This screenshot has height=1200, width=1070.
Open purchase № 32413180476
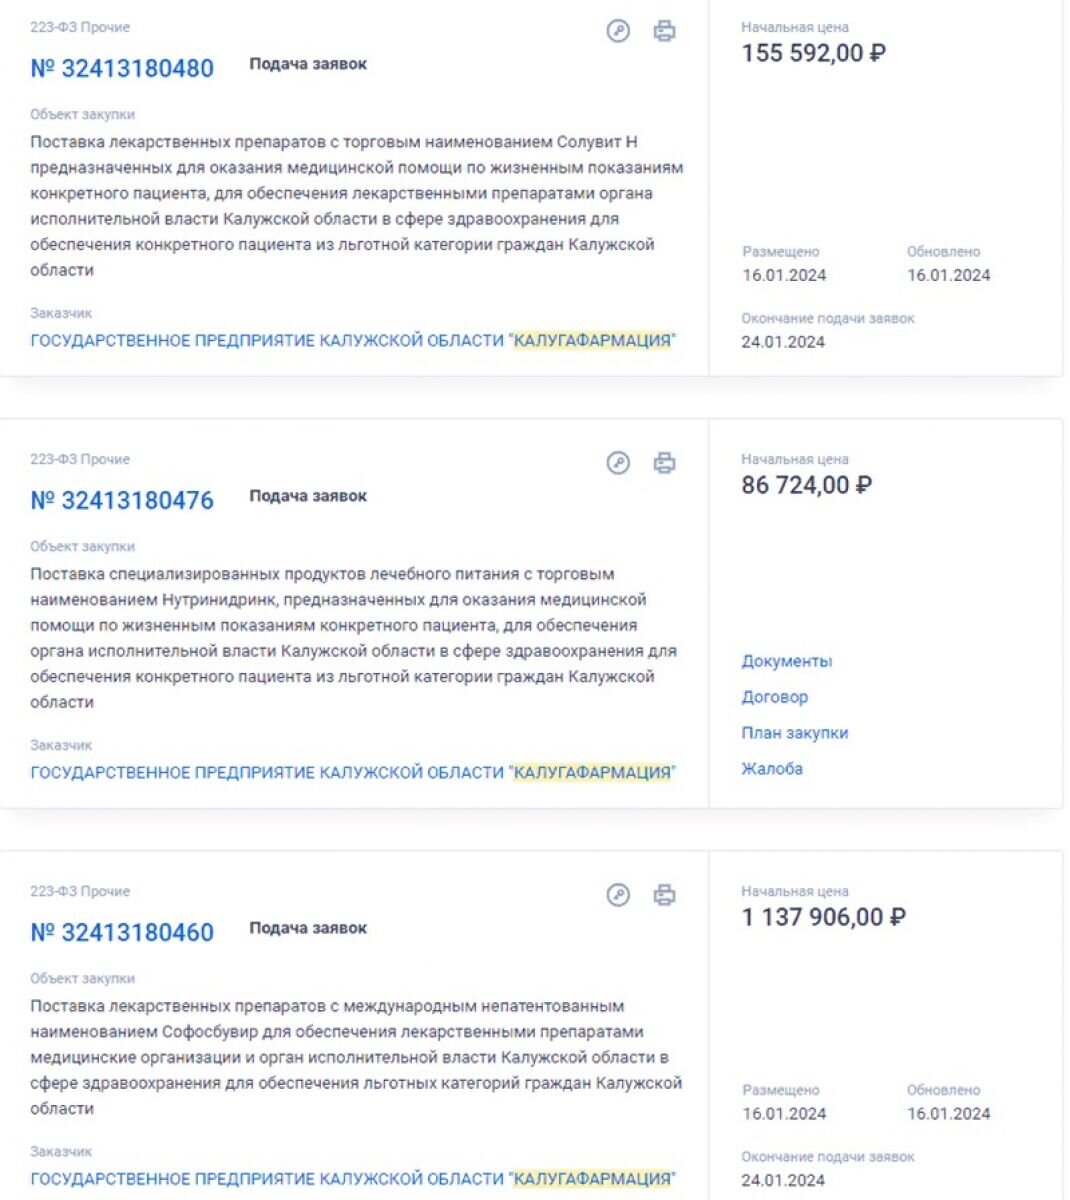point(122,501)
